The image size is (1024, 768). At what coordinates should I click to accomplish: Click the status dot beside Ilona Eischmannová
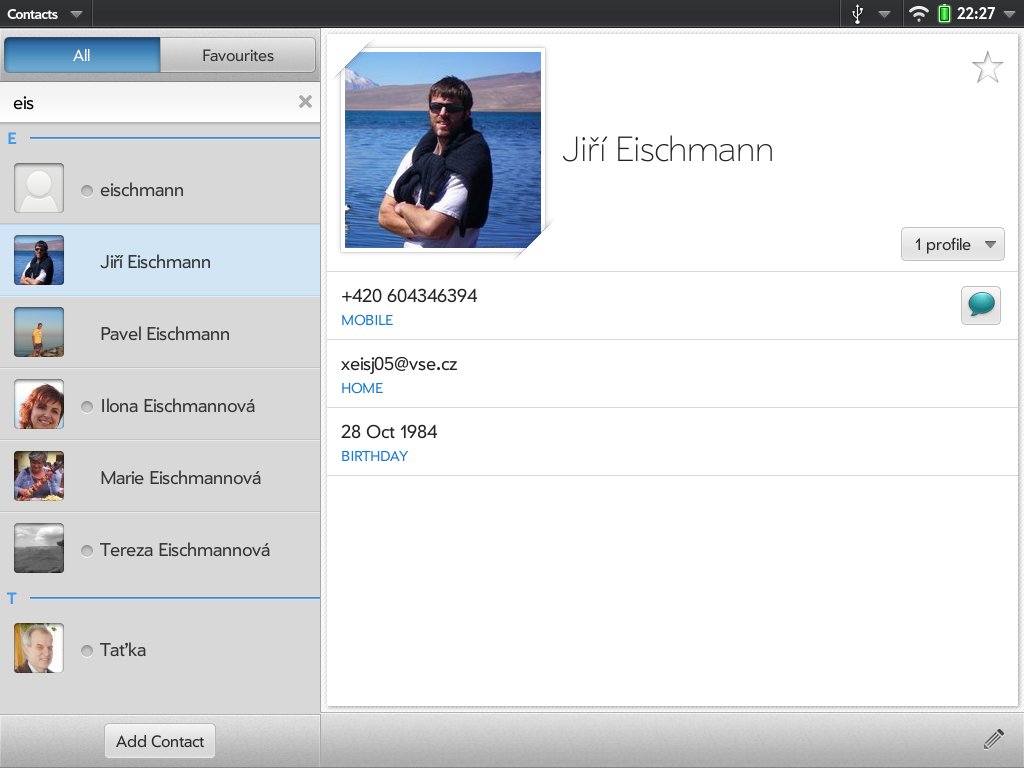(x=87, y=407)
